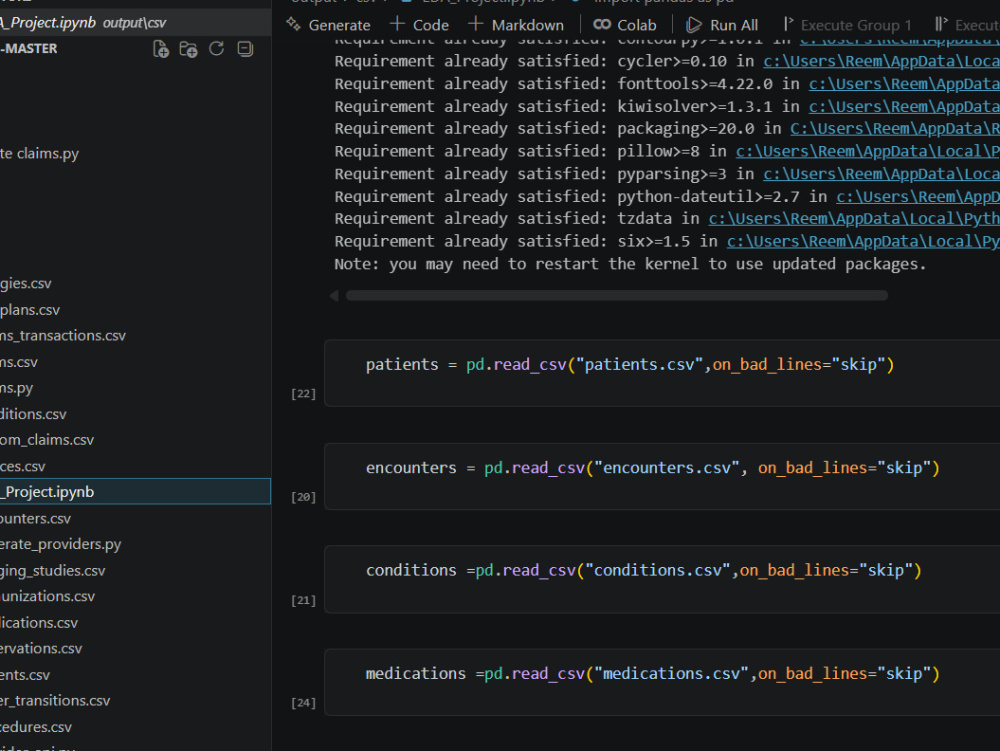Select highlighted '_Project.ipynb' in explorer

pos(135,492)
